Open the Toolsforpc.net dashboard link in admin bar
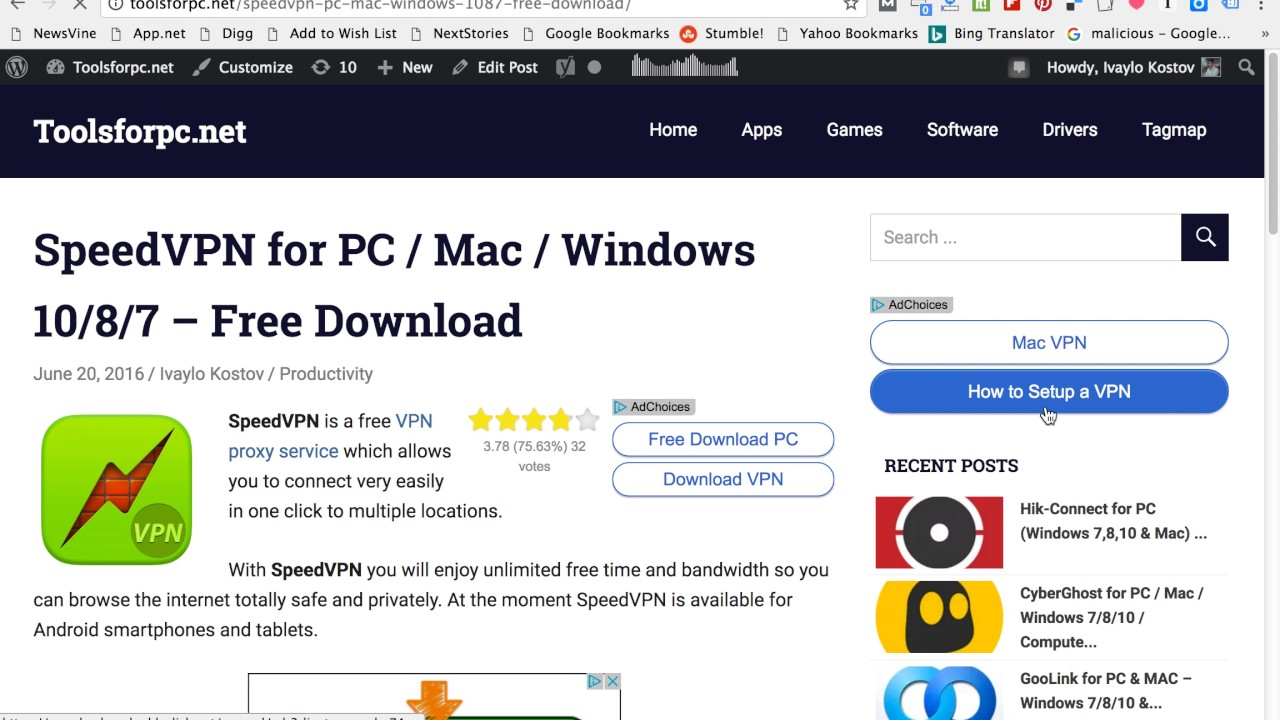Viewport: 1280px width, 720px height. coord(110,67)
